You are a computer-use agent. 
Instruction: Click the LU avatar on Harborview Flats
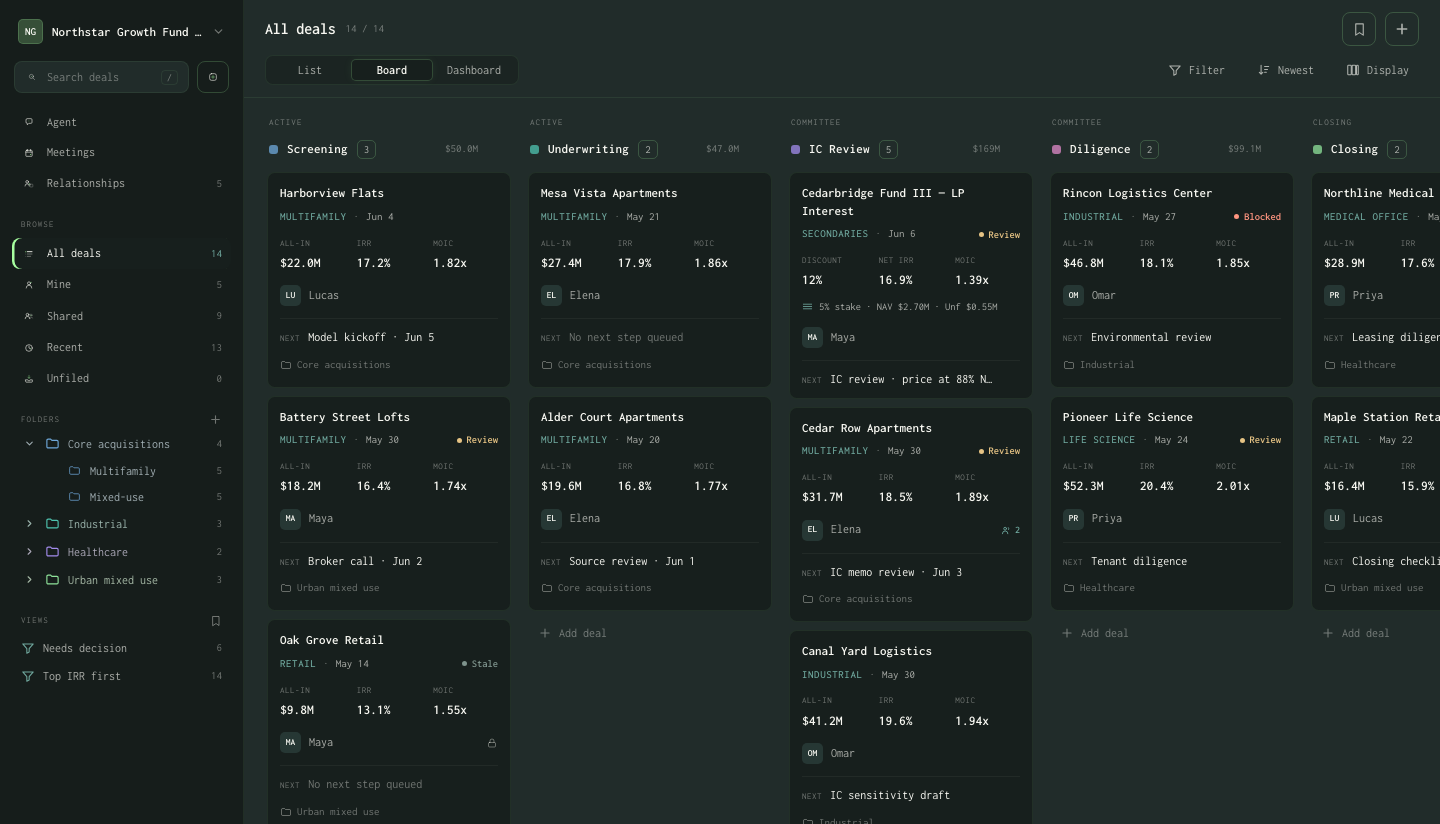point(290,295)
